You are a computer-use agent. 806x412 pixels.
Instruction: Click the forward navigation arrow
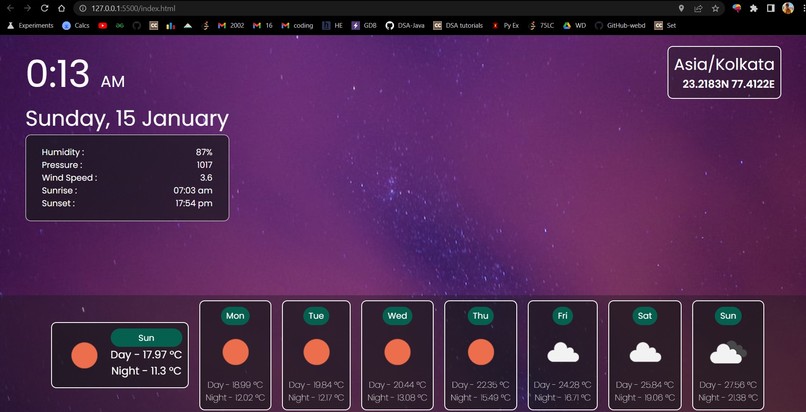point(27,8)
